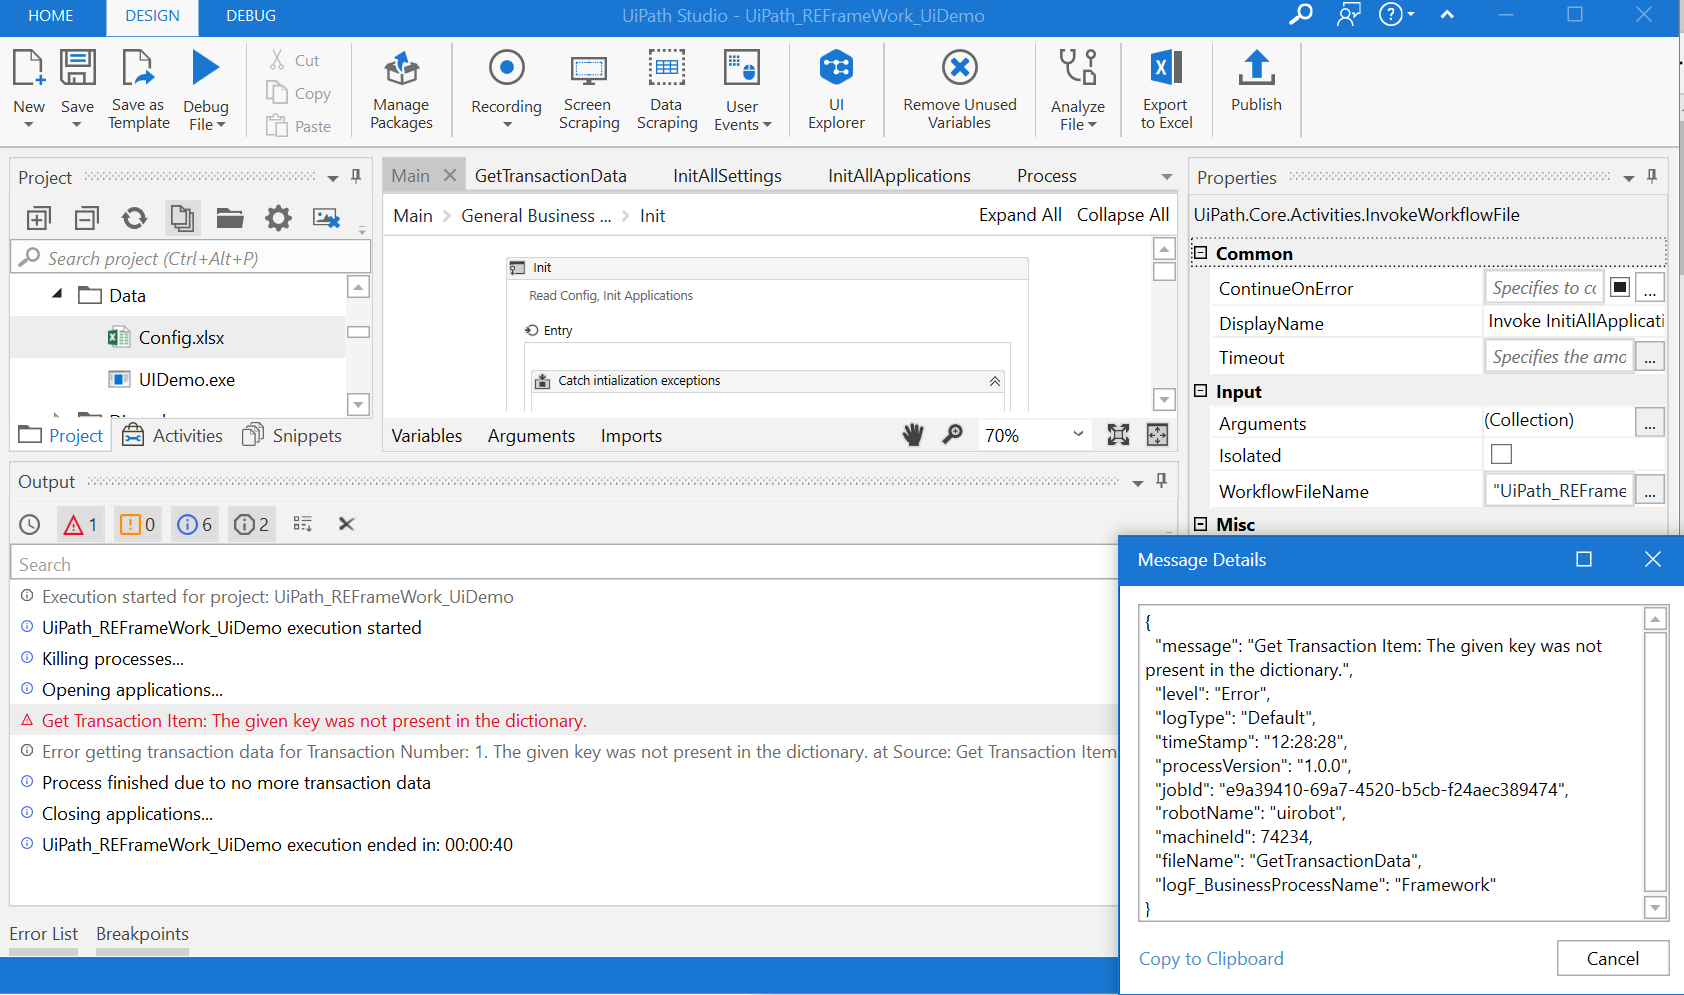Open the Arguments collection ellipsis button
1684x995 pixels.
pyautogui.click(x=1650, y=422)
